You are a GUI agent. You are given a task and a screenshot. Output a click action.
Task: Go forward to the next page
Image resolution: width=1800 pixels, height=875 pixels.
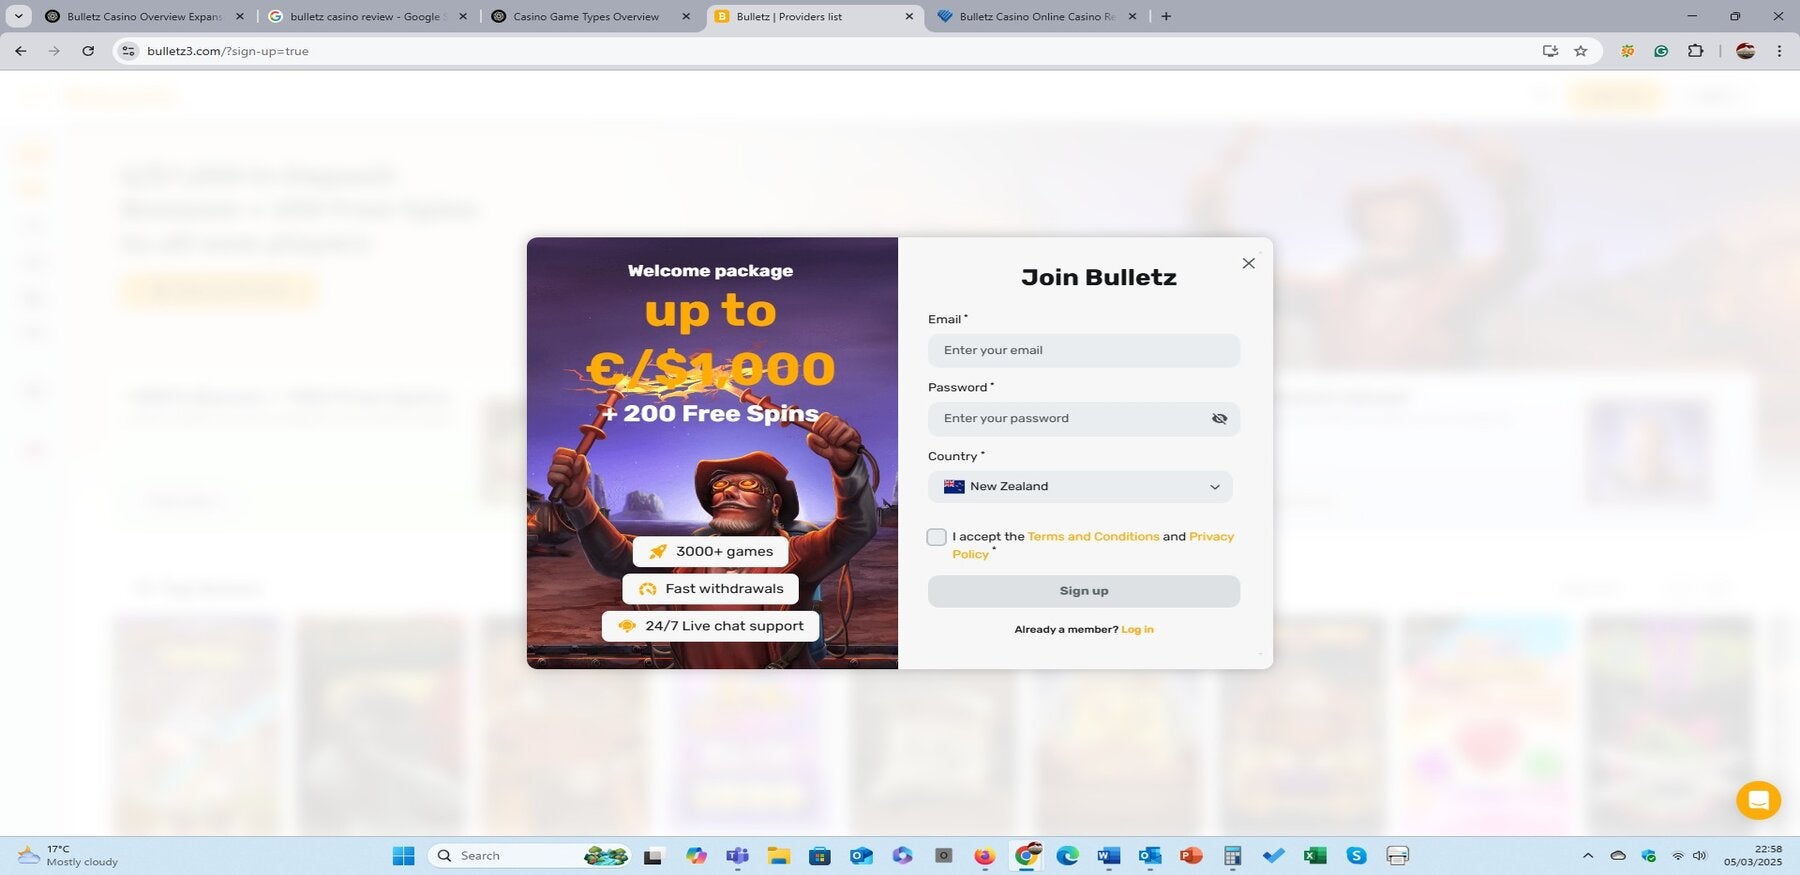tap(54, 51)
